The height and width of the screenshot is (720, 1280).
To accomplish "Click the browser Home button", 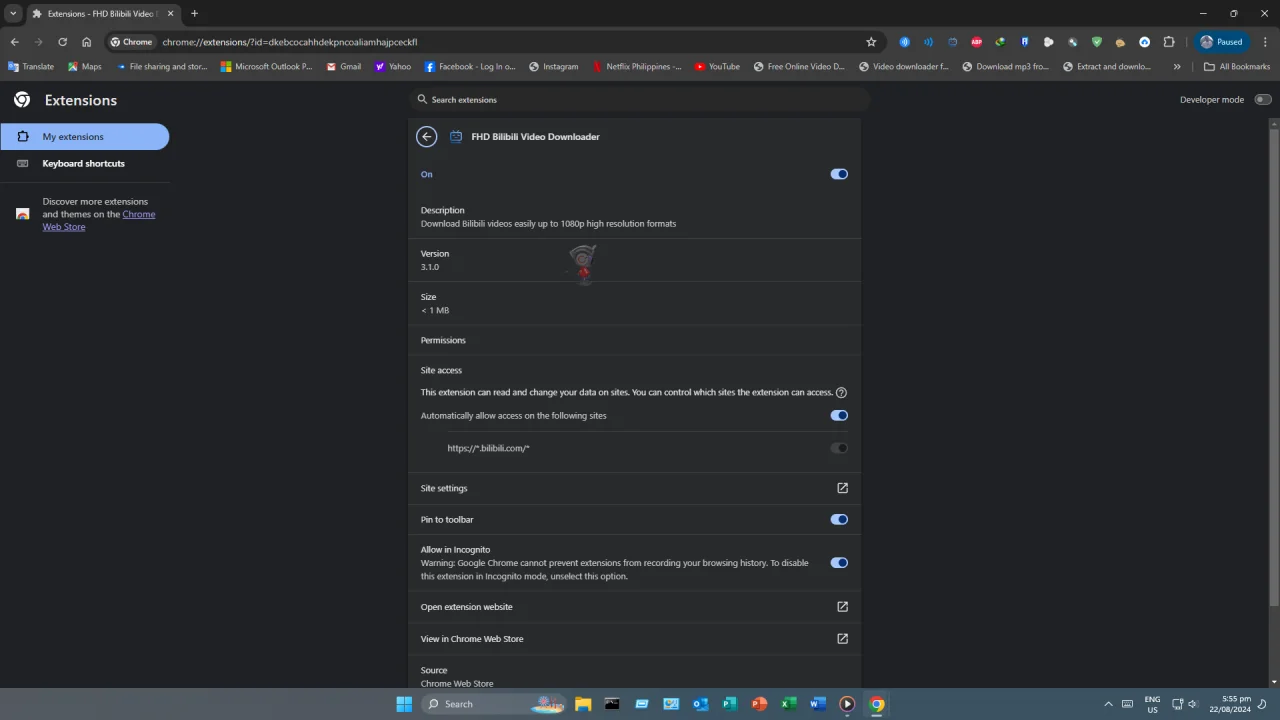I will point(86,42).
